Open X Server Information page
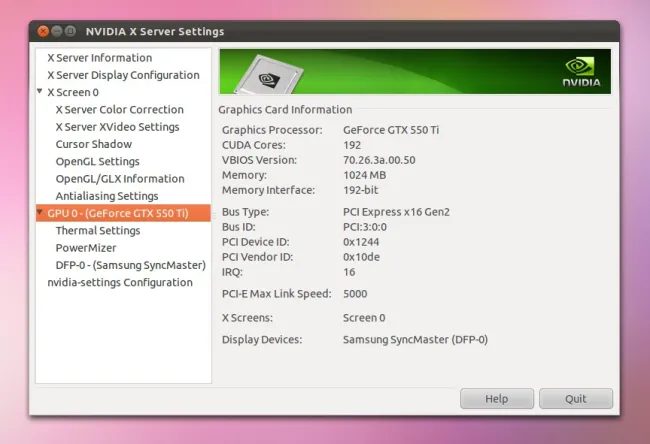 click(99, 58)
